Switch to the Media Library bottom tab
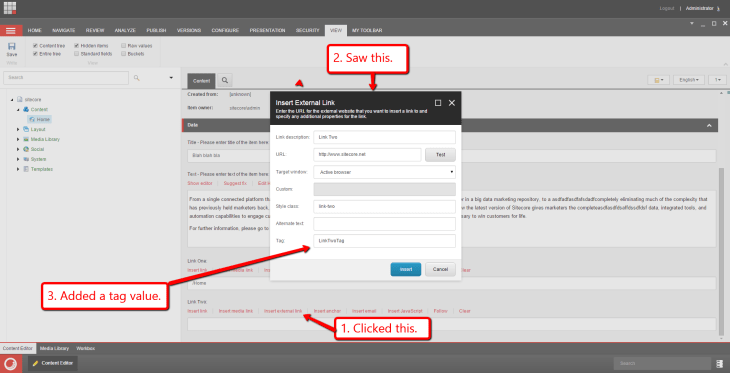Image resolution: width=730 pixels, height=373 pixels. 54,348
